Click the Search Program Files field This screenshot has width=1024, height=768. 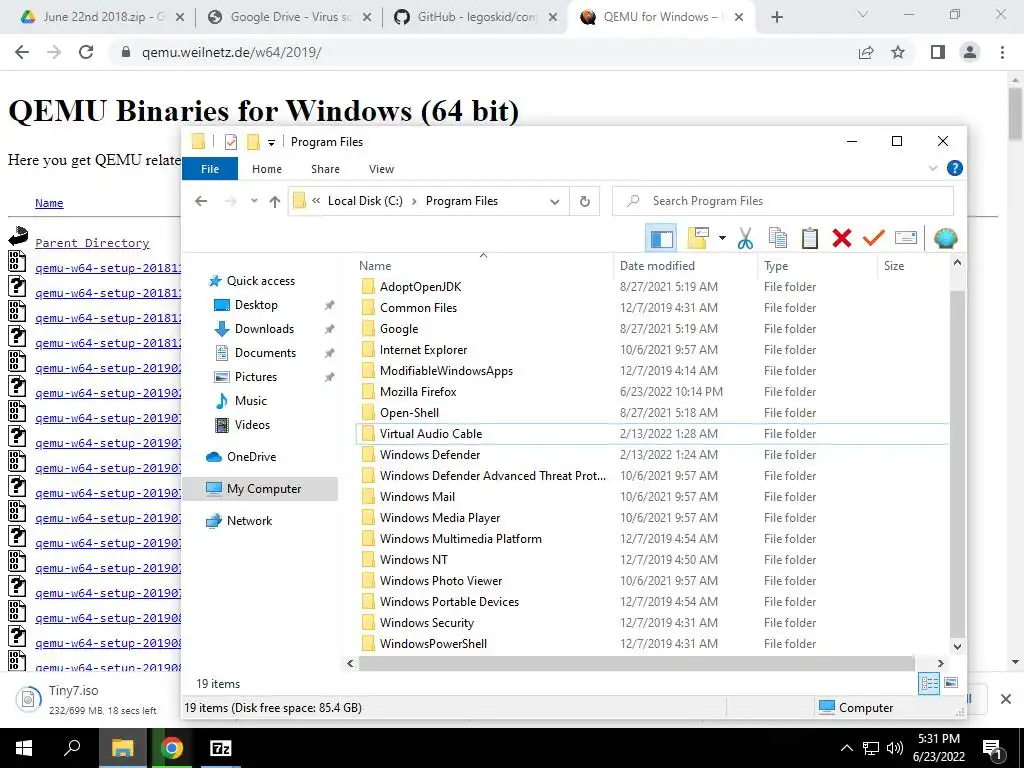pyautogui.click(x=782, y=201)
